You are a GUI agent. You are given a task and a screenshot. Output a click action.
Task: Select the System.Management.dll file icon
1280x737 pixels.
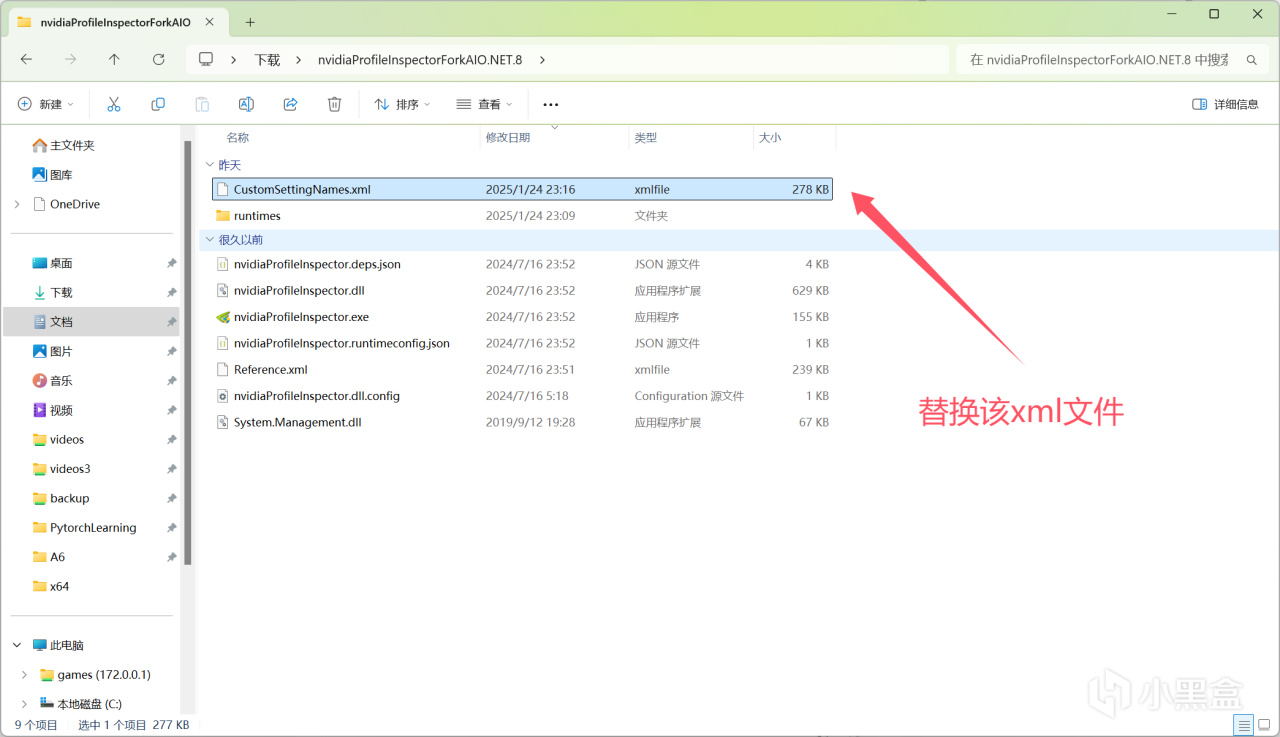pos(223,423)
